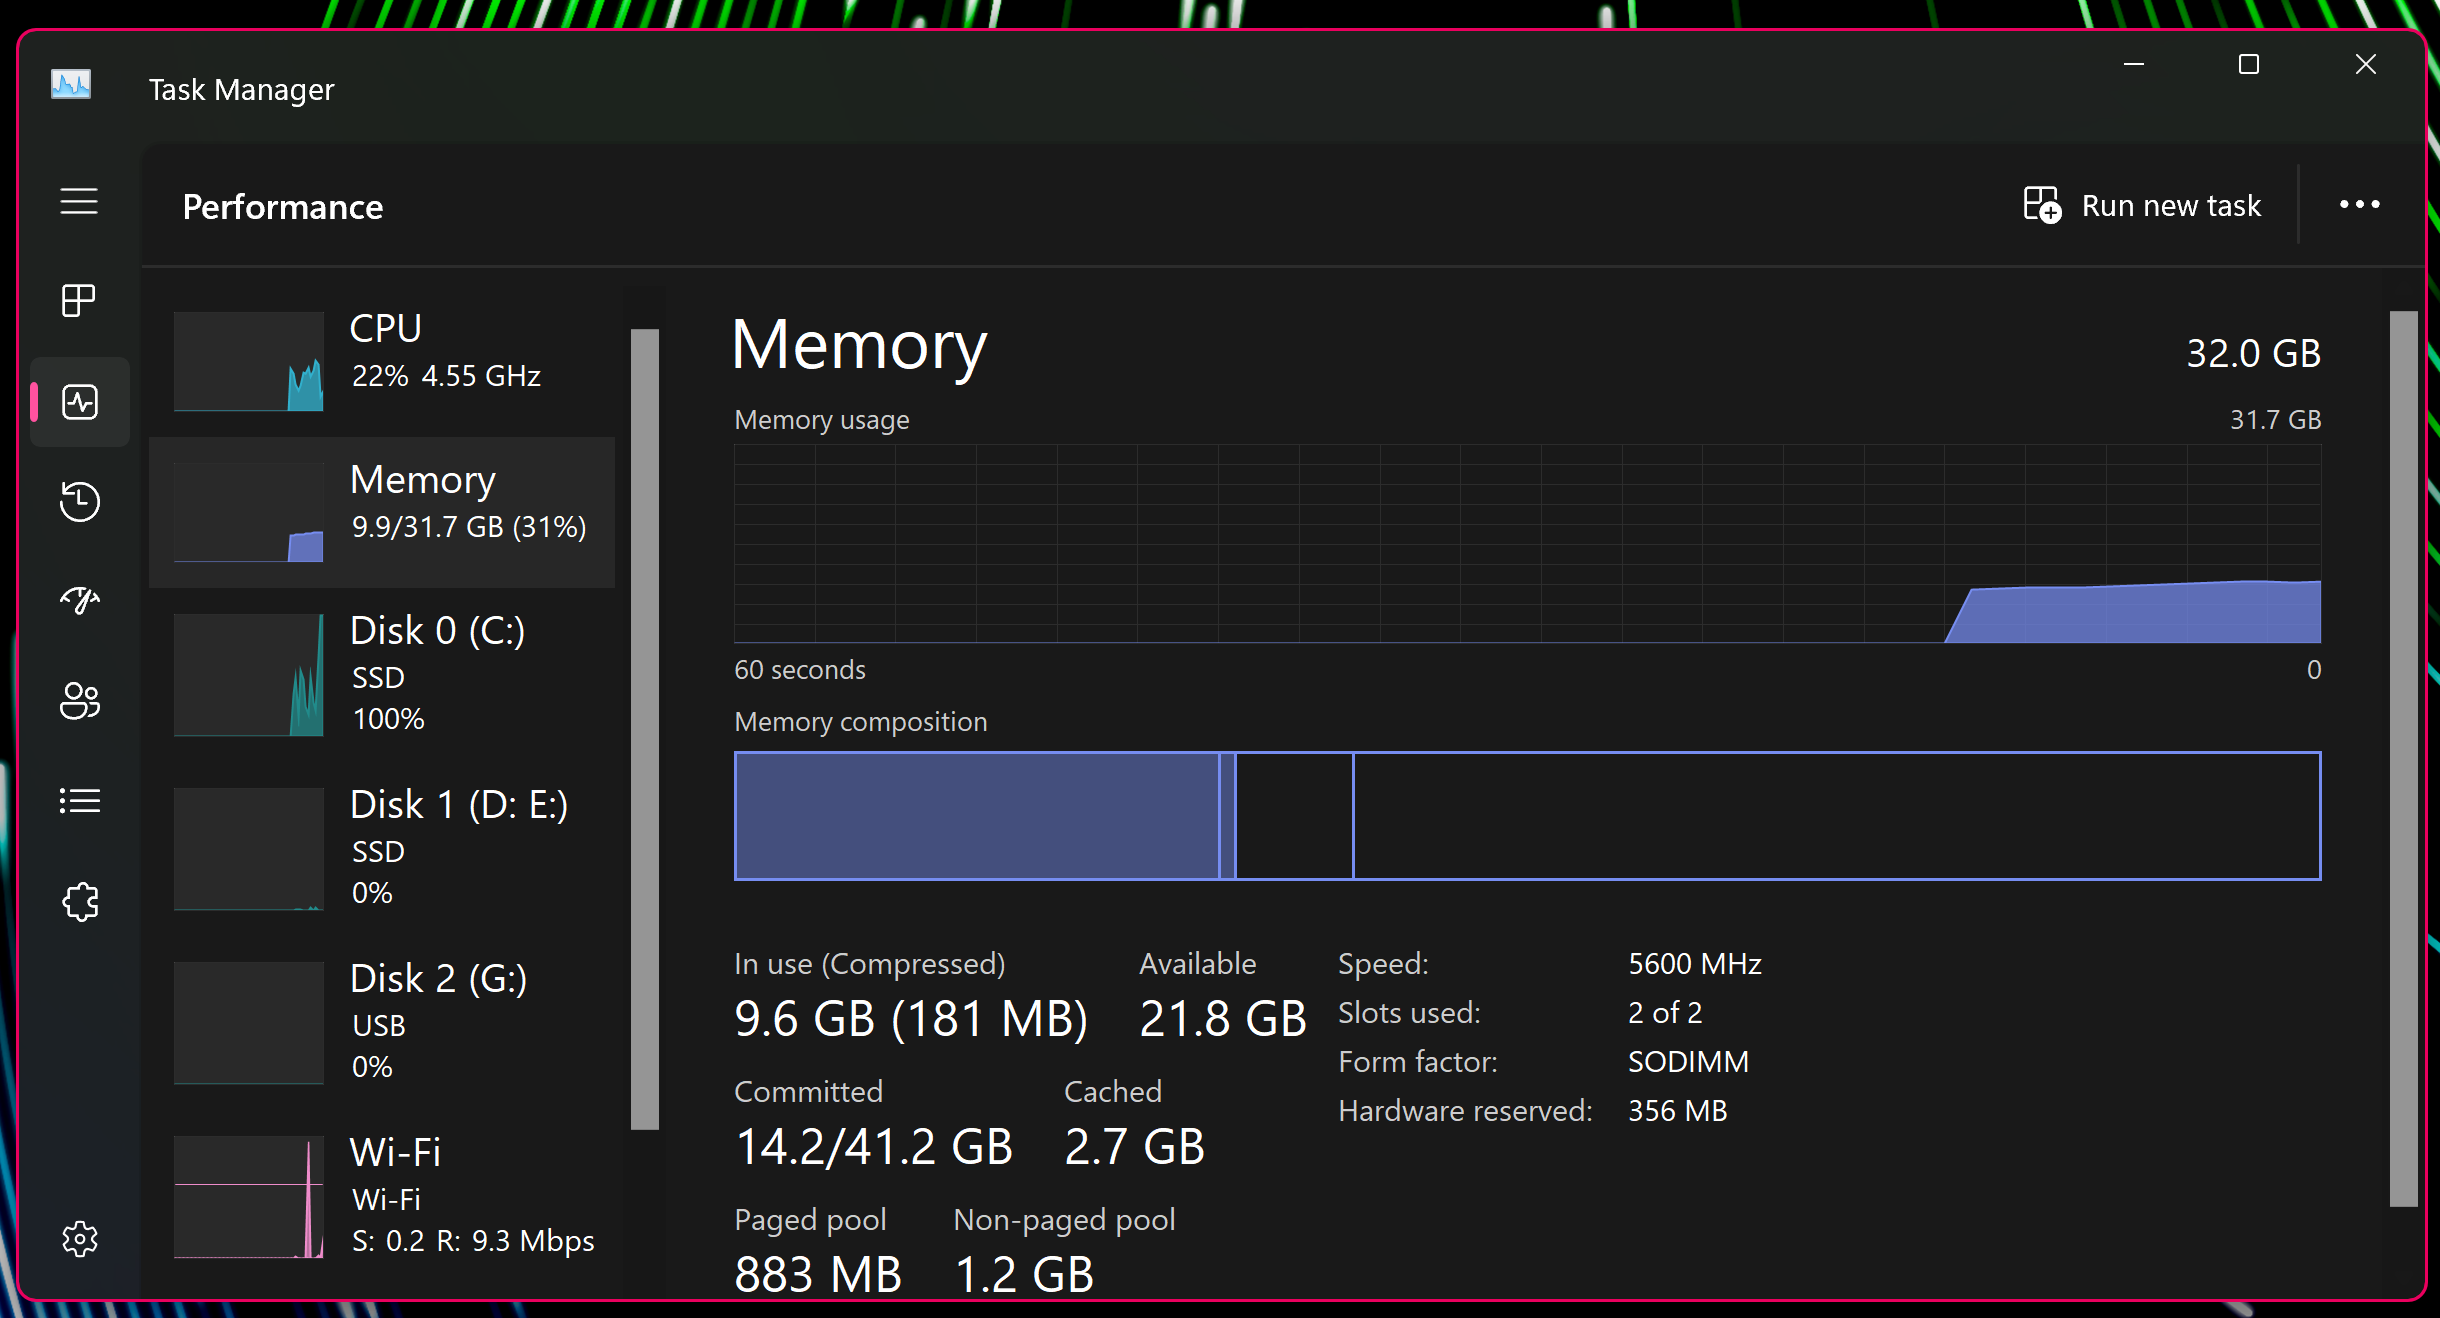
Task: Select Disk 2 (G:) USB resource
Action: pyautogui.click(x=382, y=1022)
